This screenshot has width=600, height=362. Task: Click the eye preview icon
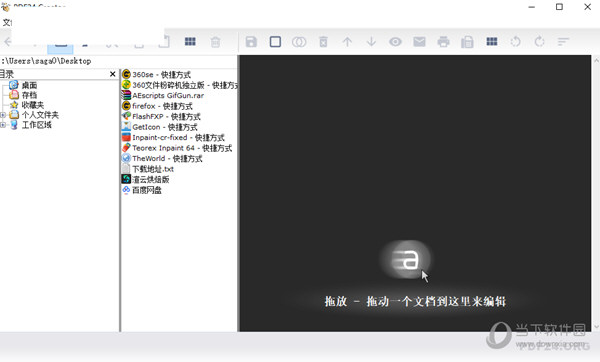(x=395, y=42)
